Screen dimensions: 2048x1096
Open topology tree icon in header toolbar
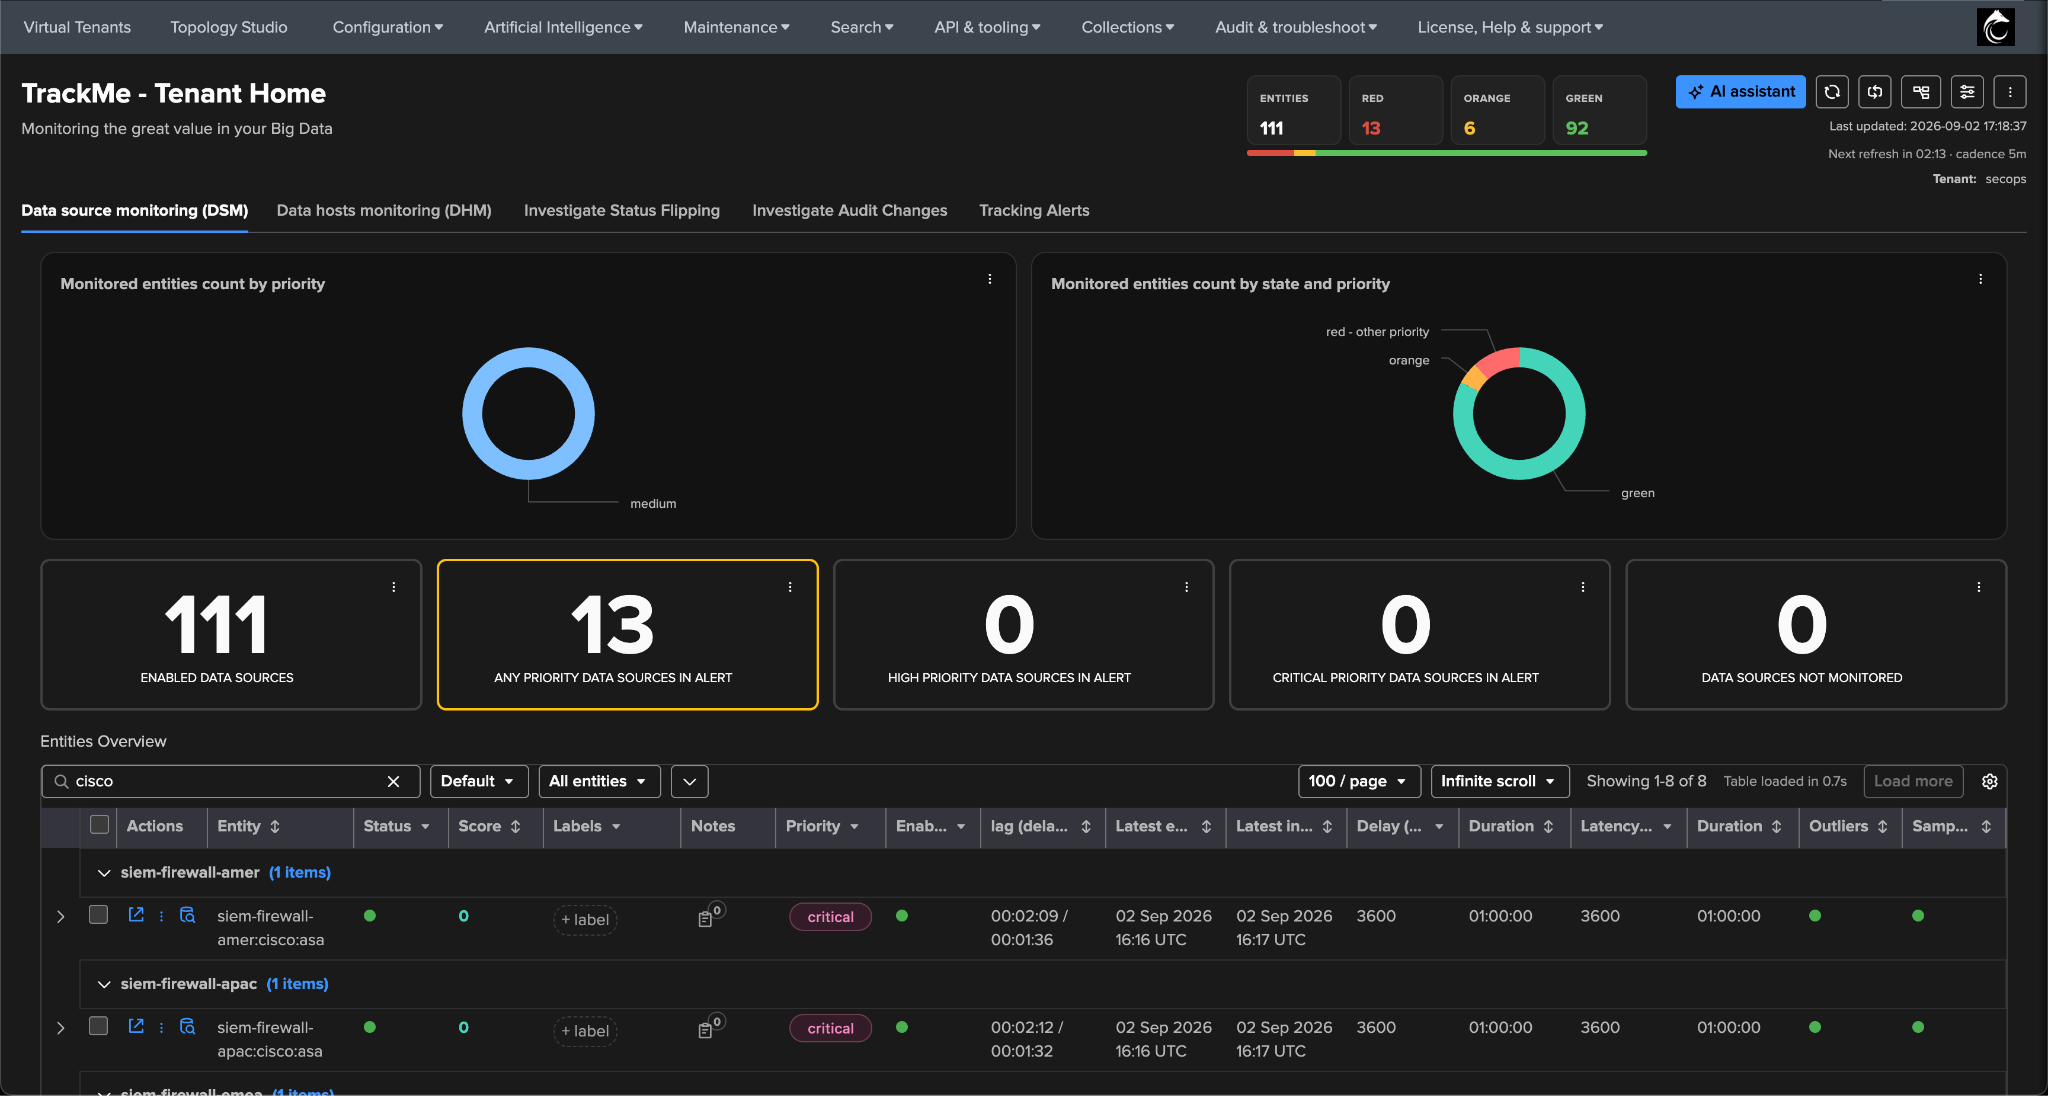coord(1921,92)
